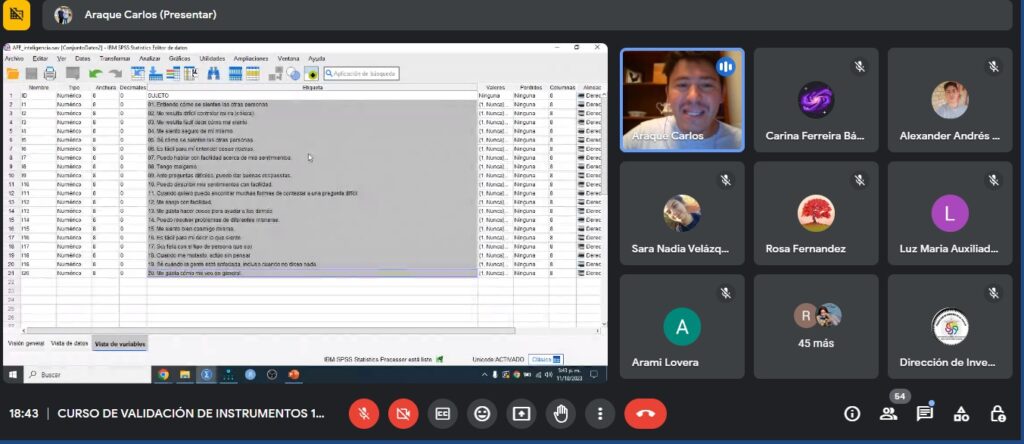Toggle closed captions in Meet
Image resolution: width=1024 pixels, height=444 pixels.
[x=443, y=413]
